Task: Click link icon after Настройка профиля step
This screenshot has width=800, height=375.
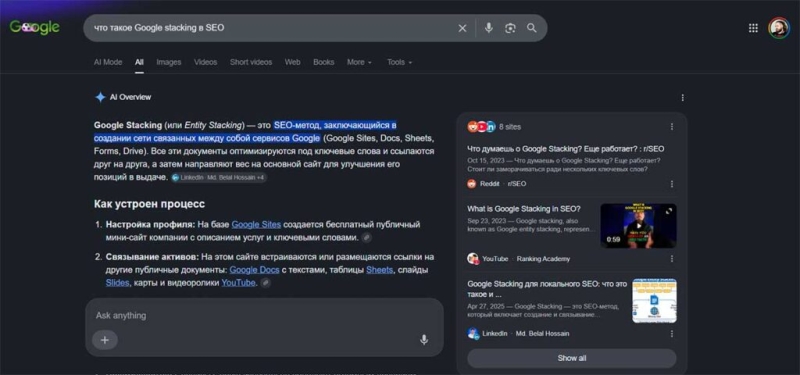Action: 366,238
